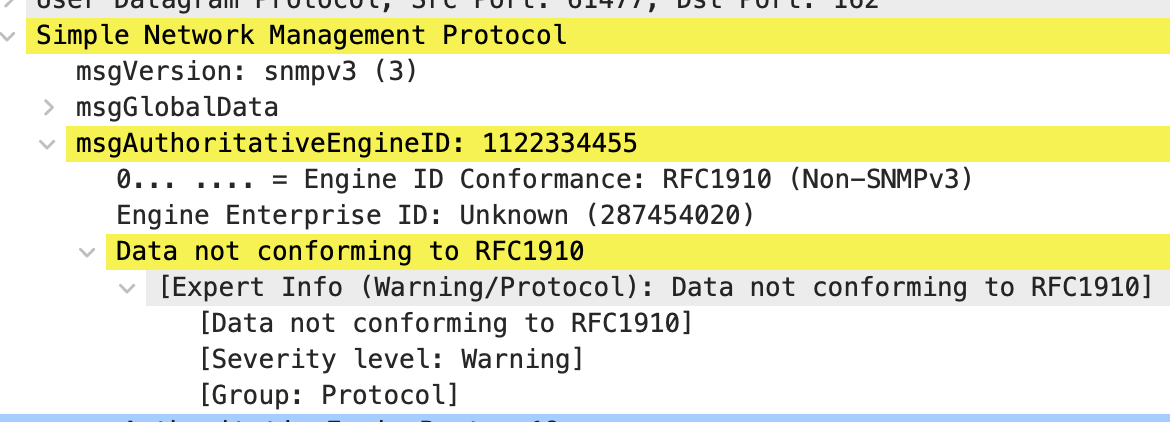Click the bracketed [Data not conforming to RFC1910] item
Screen dimensions: 1170x422
445,323
